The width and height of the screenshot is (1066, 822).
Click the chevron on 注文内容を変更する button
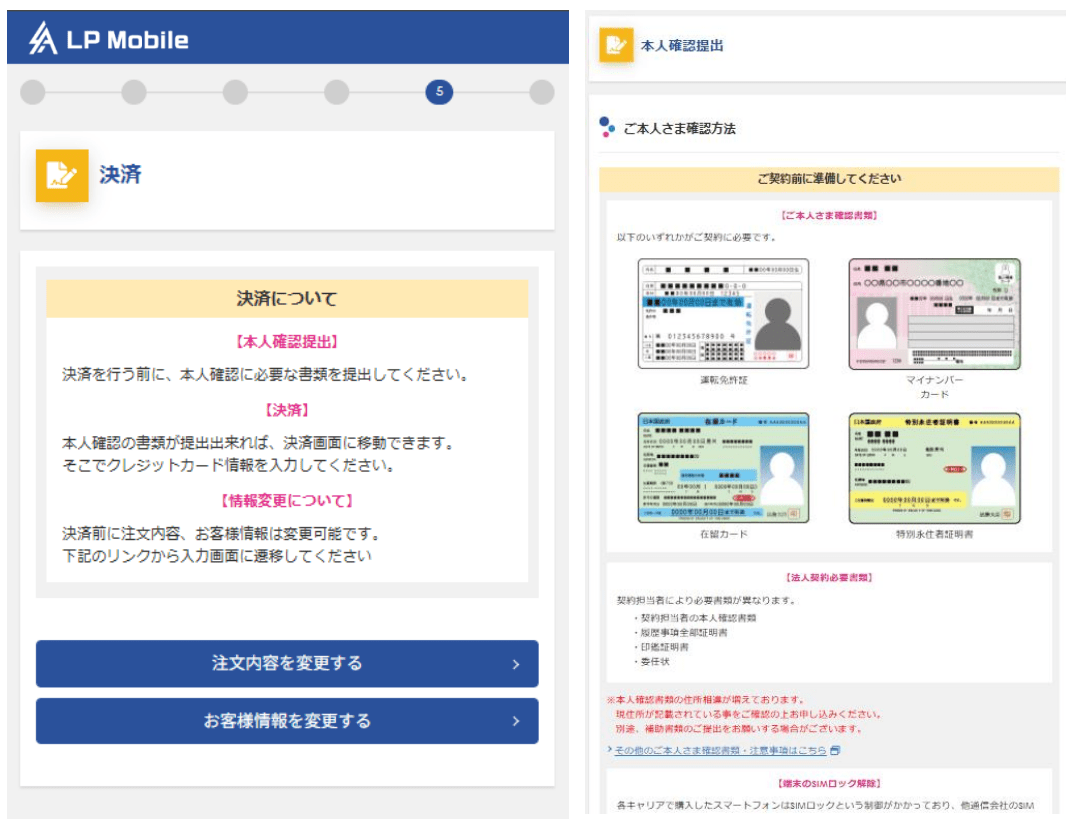[x=515, y=664]
